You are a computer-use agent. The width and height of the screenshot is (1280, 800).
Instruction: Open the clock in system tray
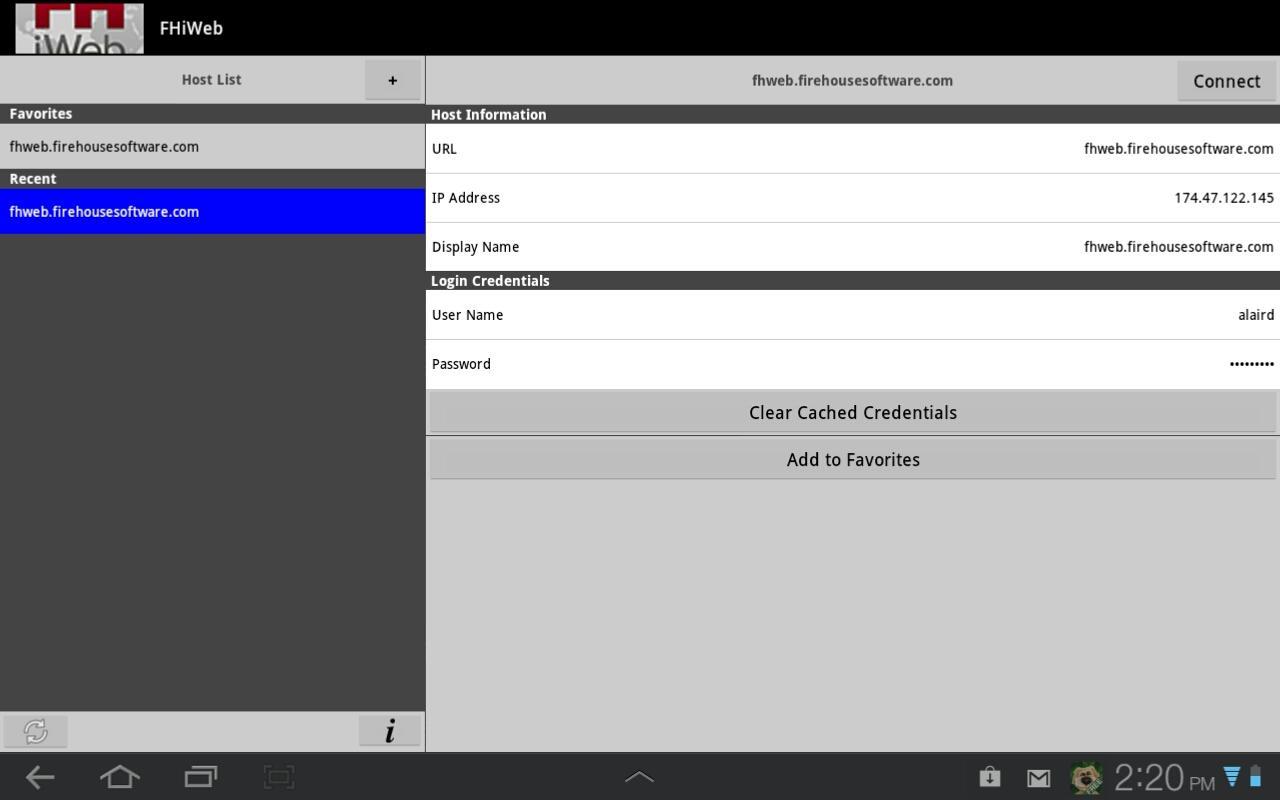(1164, 777)
